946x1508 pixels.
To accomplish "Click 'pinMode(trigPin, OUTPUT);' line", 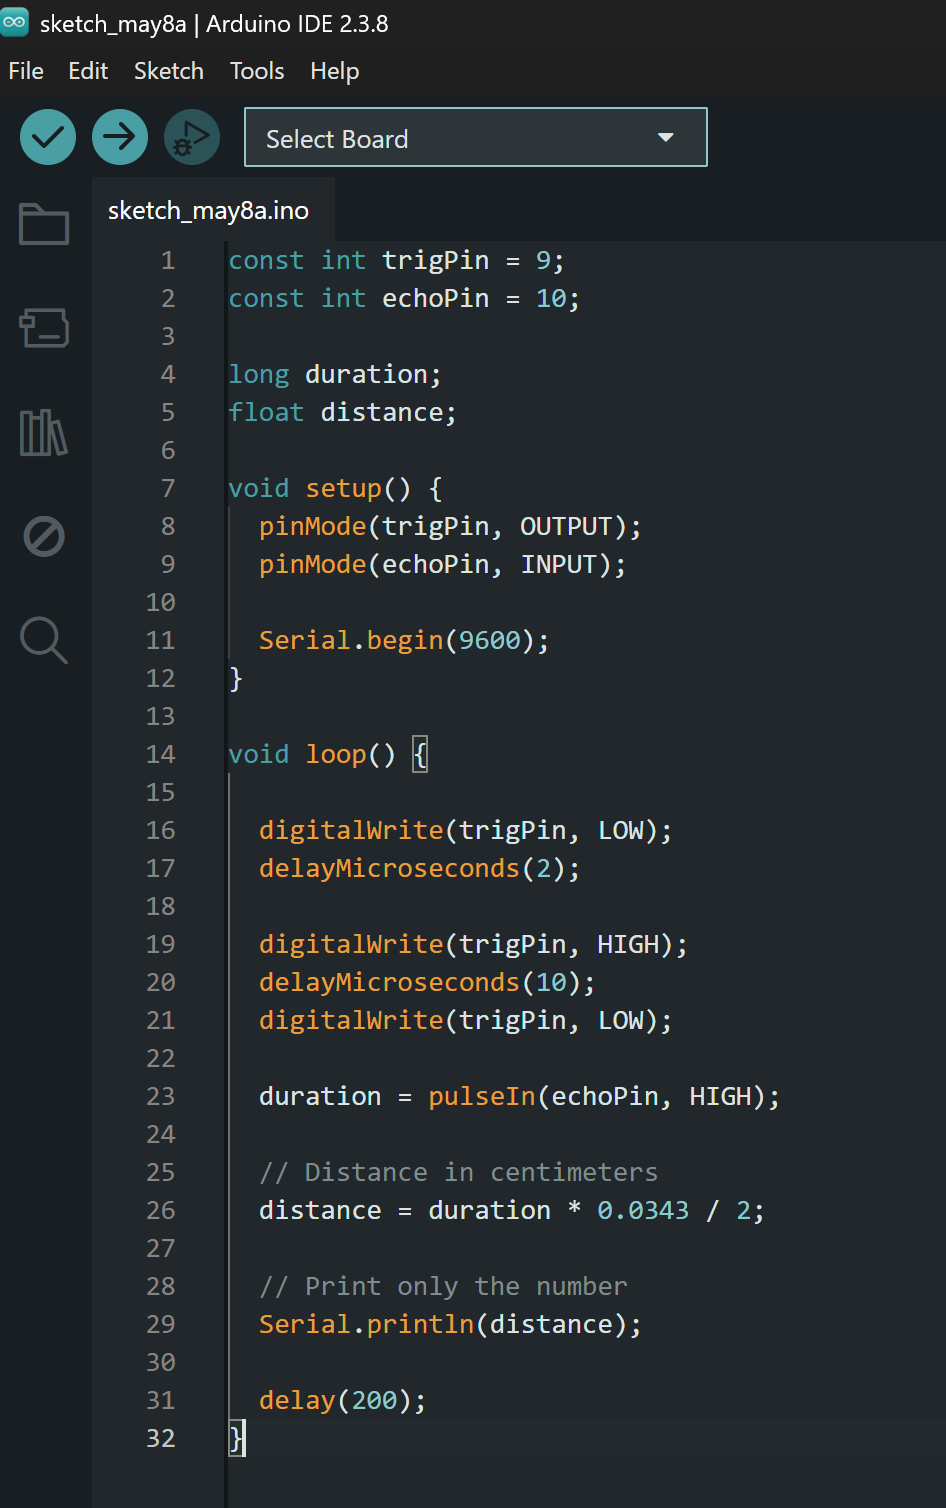I will 450,527.
